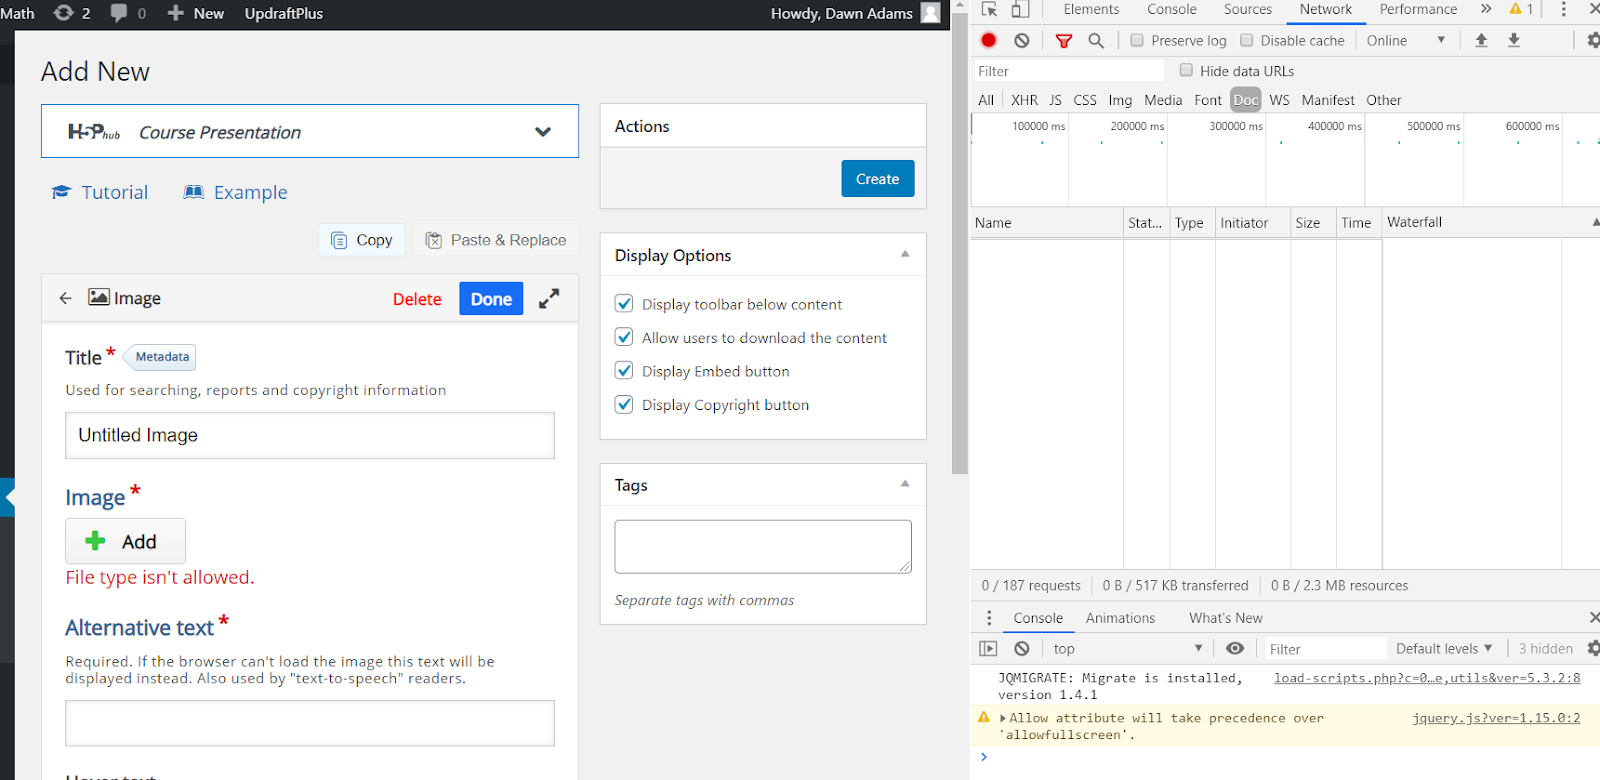Open the Online throttling dropdown
Image resolution: width=1600 pixels, height=780 pixels.
pyautogui.click(x=1406, y=40)
